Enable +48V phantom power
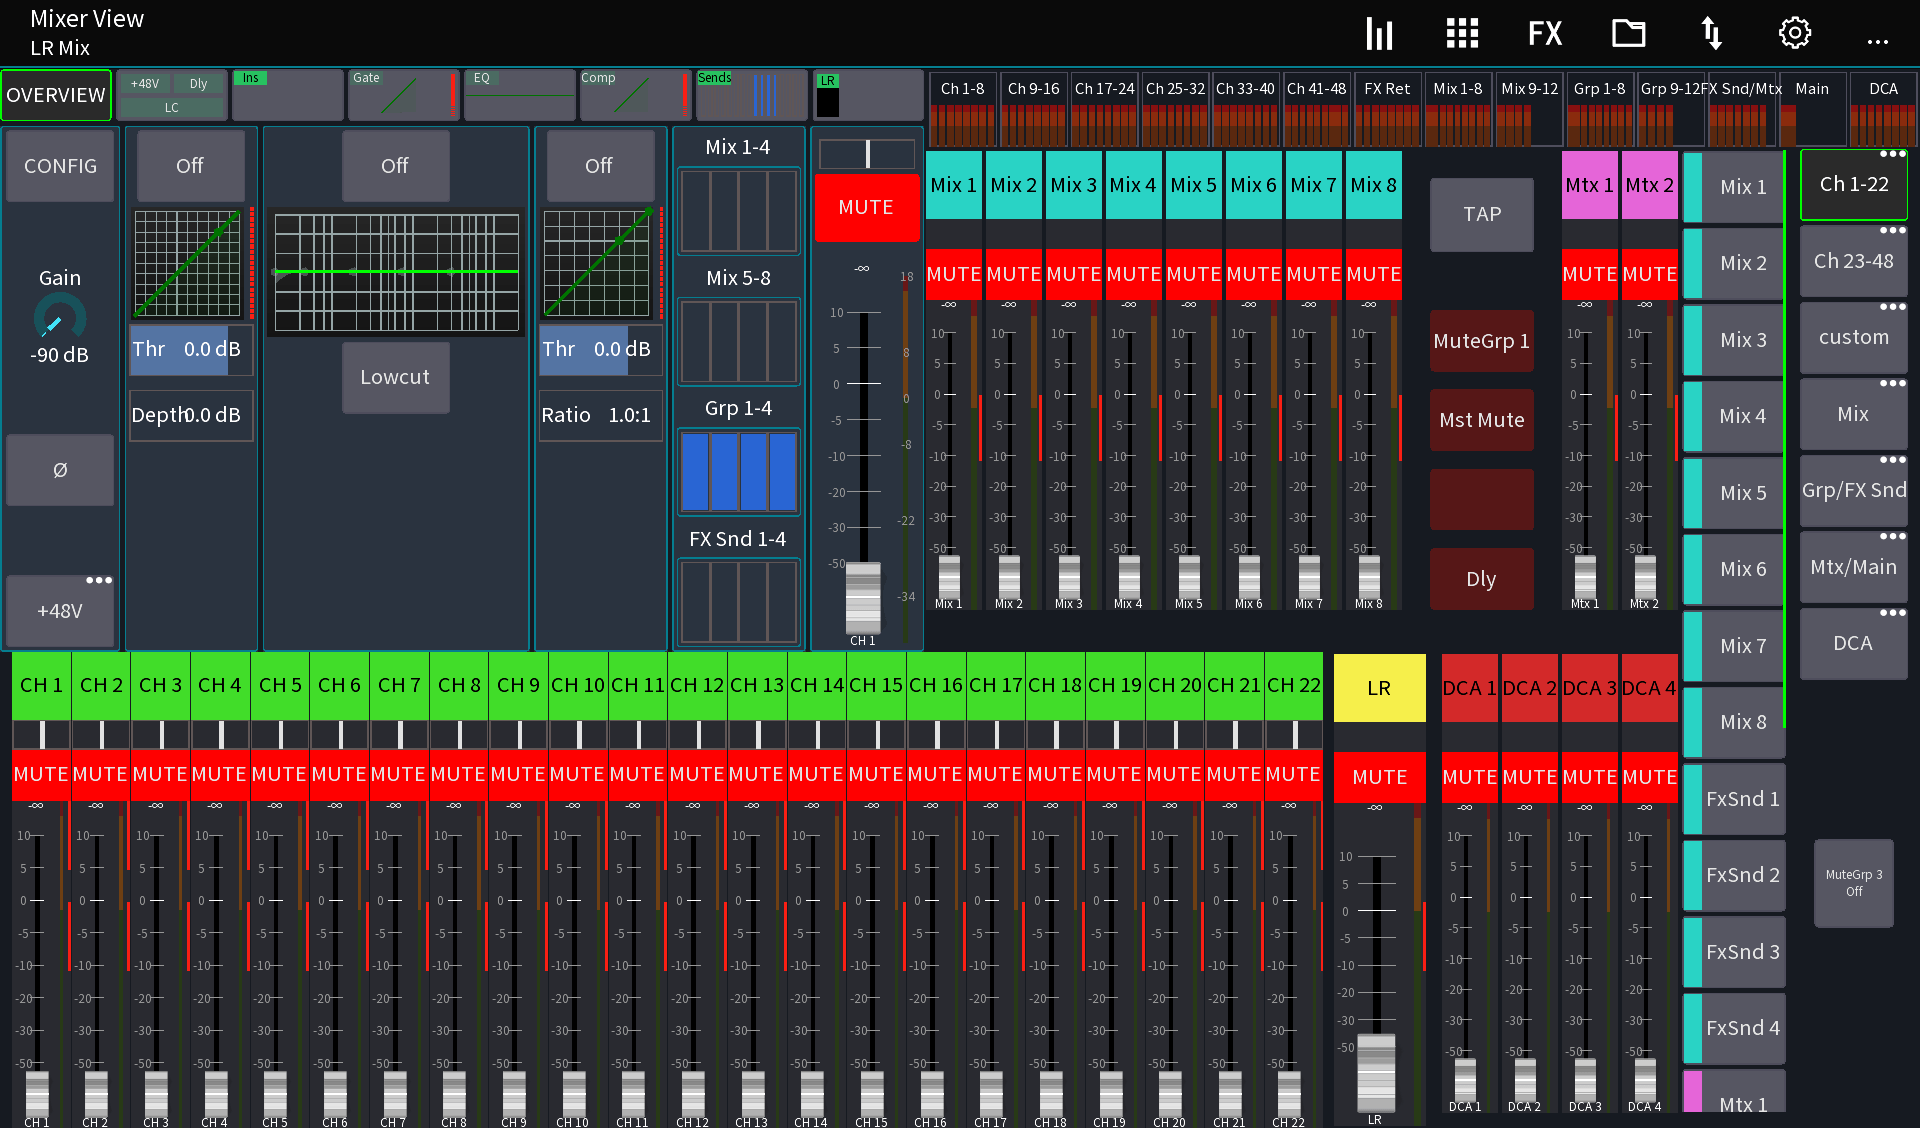1920x1128 pixels. (59, 610)
